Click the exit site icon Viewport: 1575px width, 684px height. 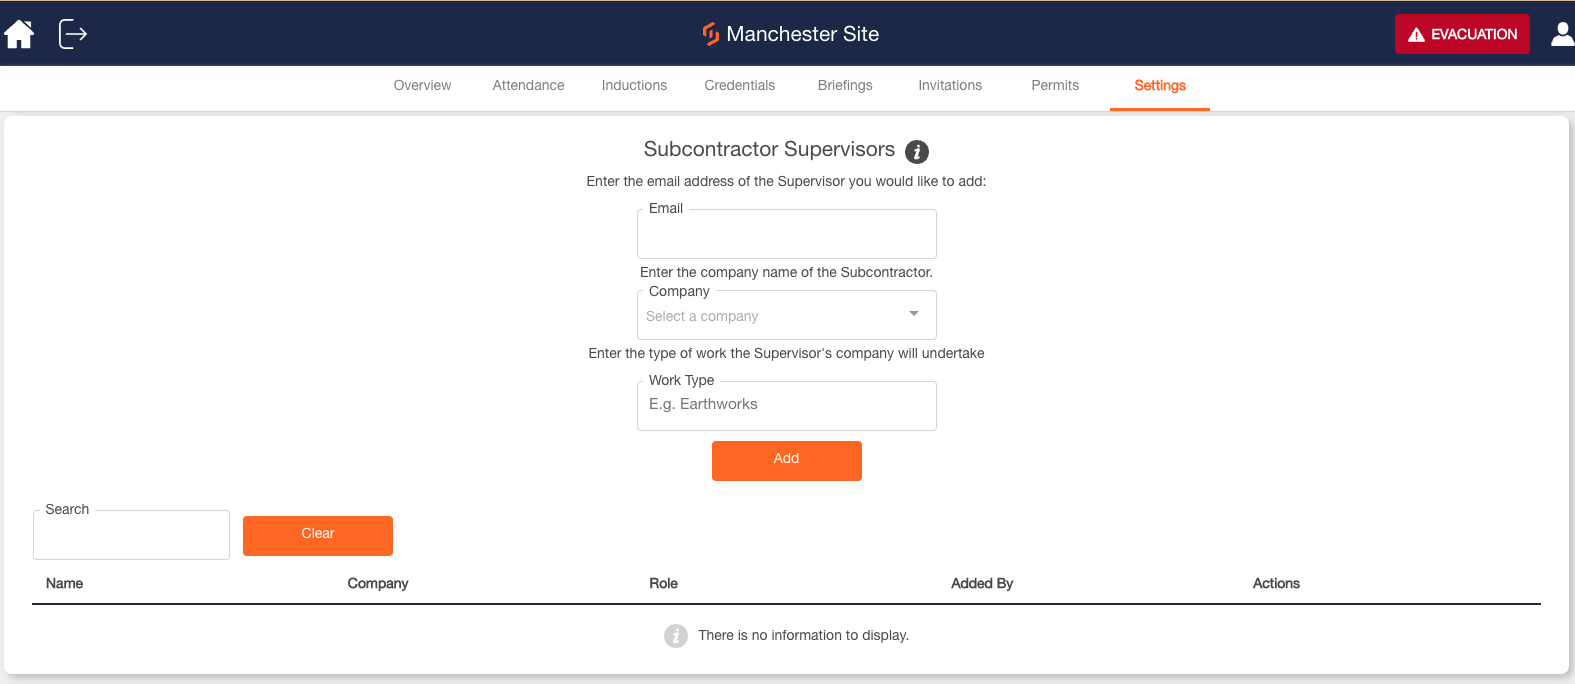coord(73,34)
